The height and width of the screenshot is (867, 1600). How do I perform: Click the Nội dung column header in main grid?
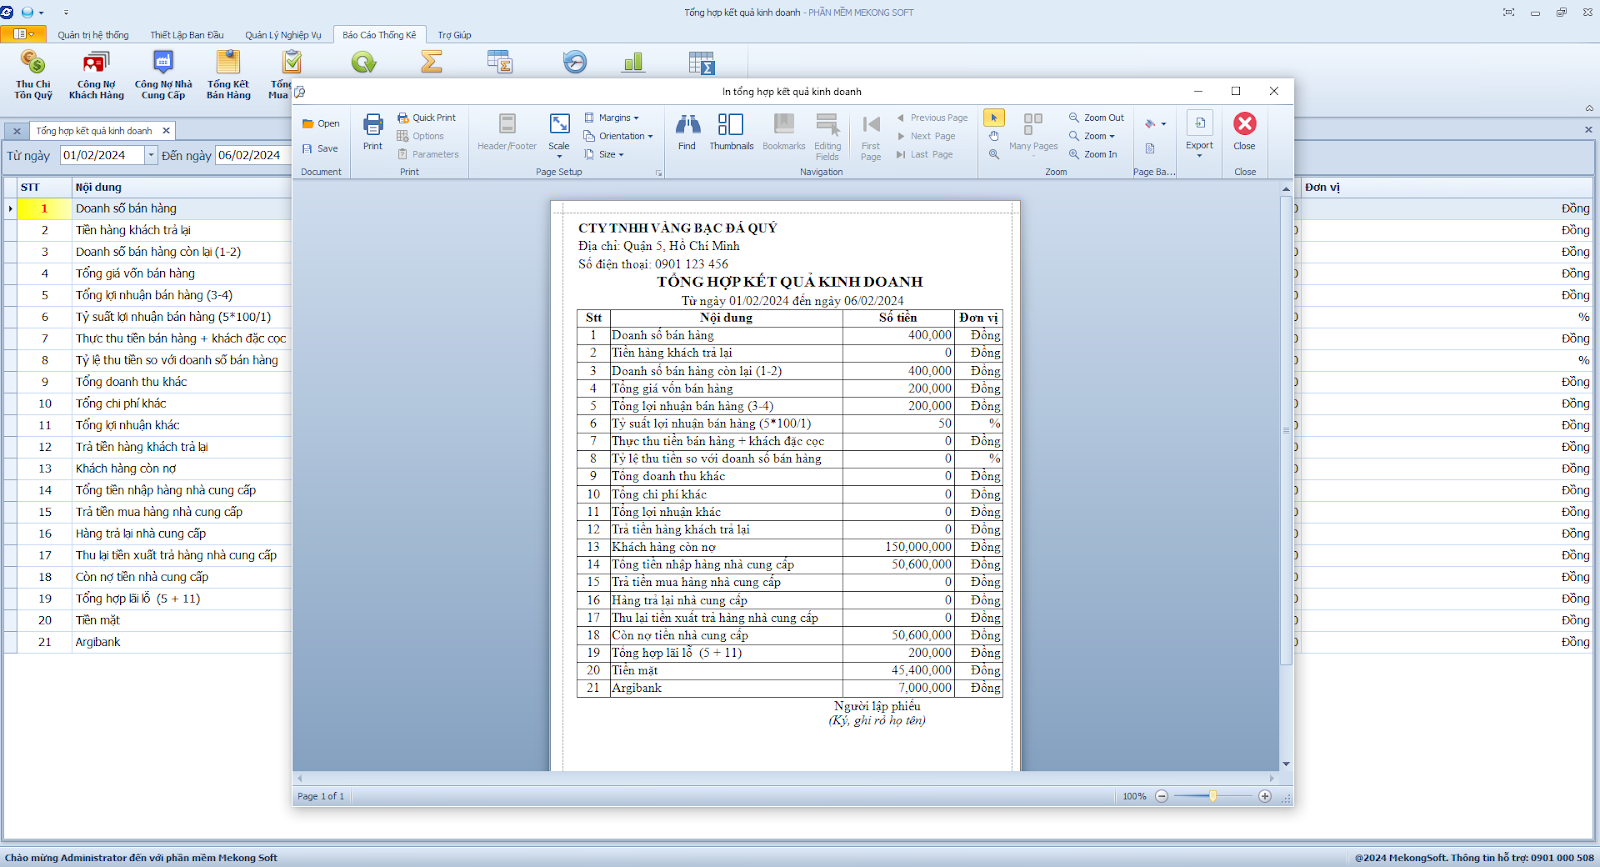coord(181,187)
